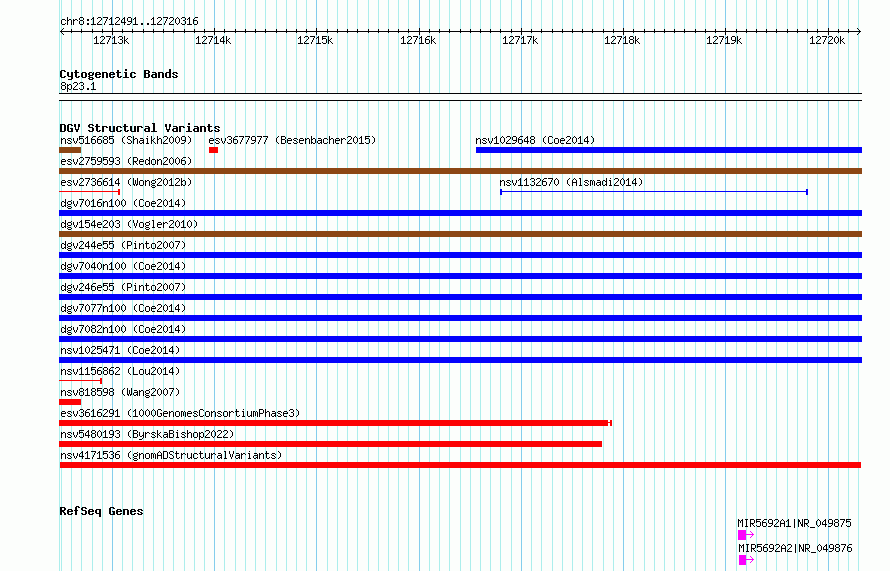Click the blue dgv7016n100 variant bar
The image size is (890, 571).
click(x=460, y=213)
